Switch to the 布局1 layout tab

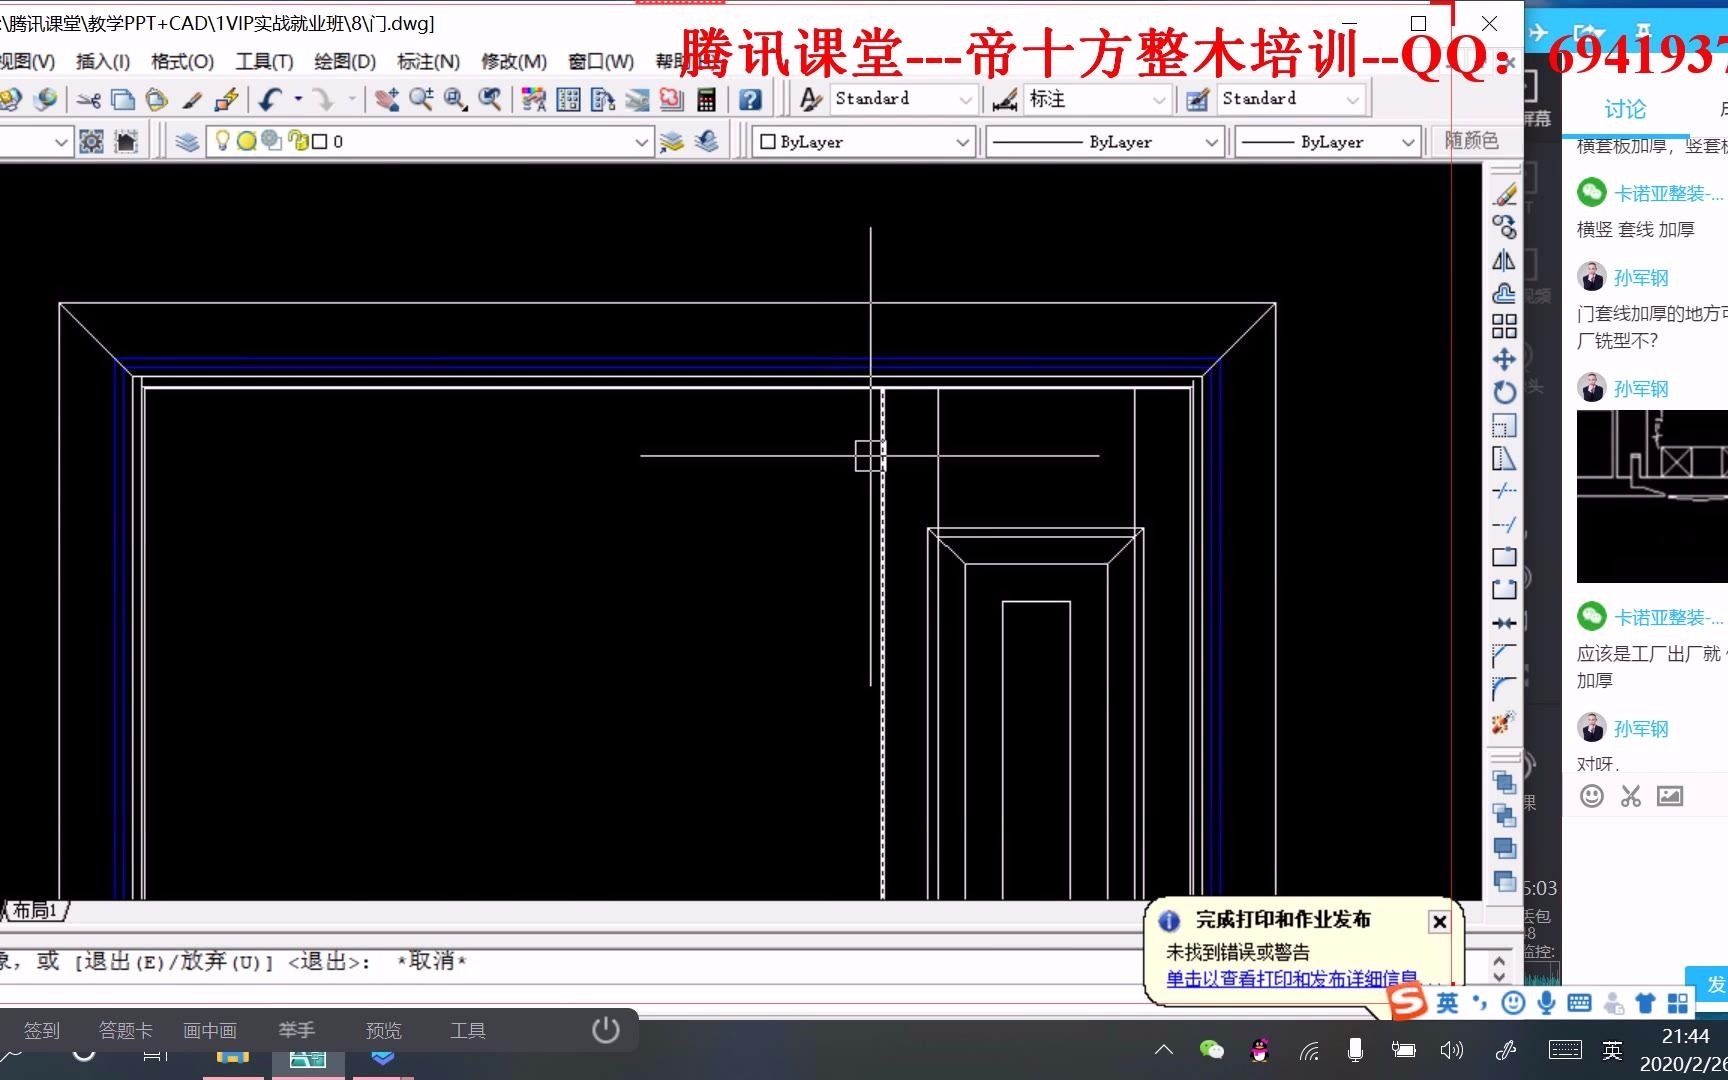click(x=36, y=910)
